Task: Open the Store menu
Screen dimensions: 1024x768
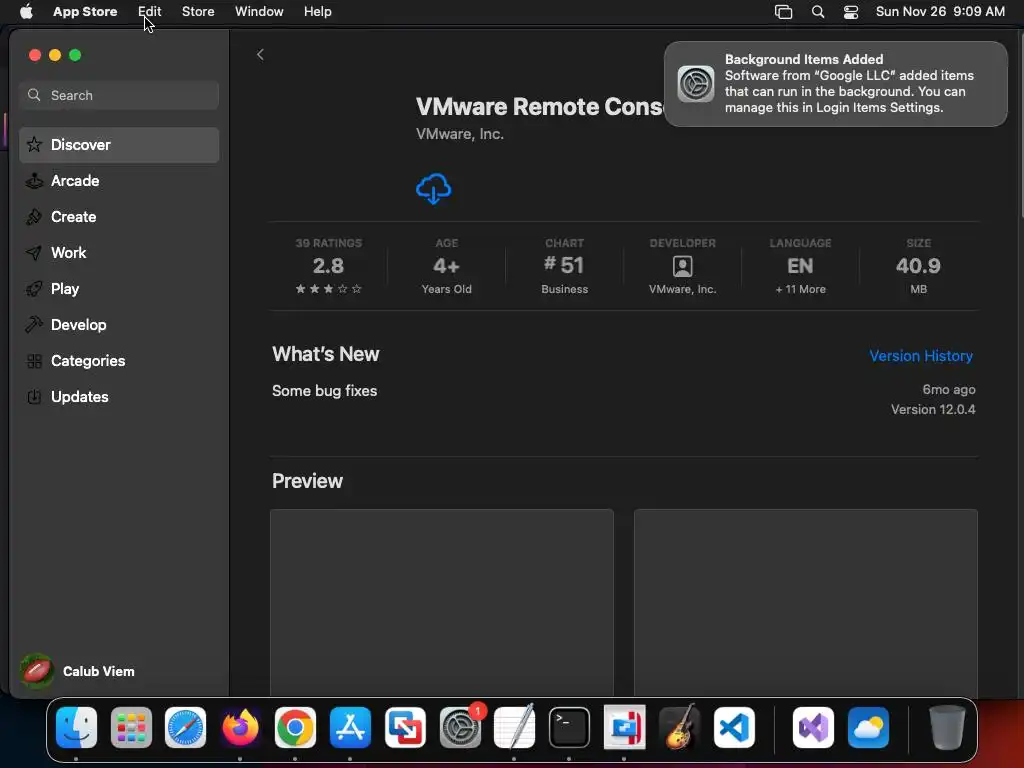Action: pyautogui.click(x=198, y=12)
